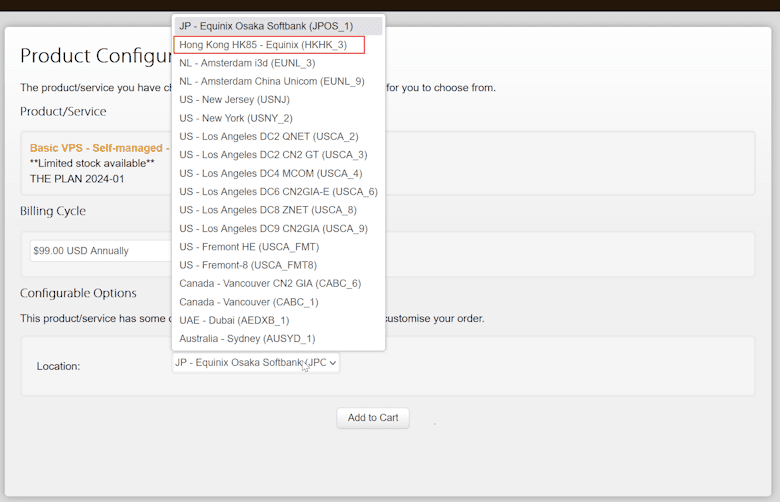Click the Add to Cart button
Screen dimensions: 780x502
coord(373,418)
